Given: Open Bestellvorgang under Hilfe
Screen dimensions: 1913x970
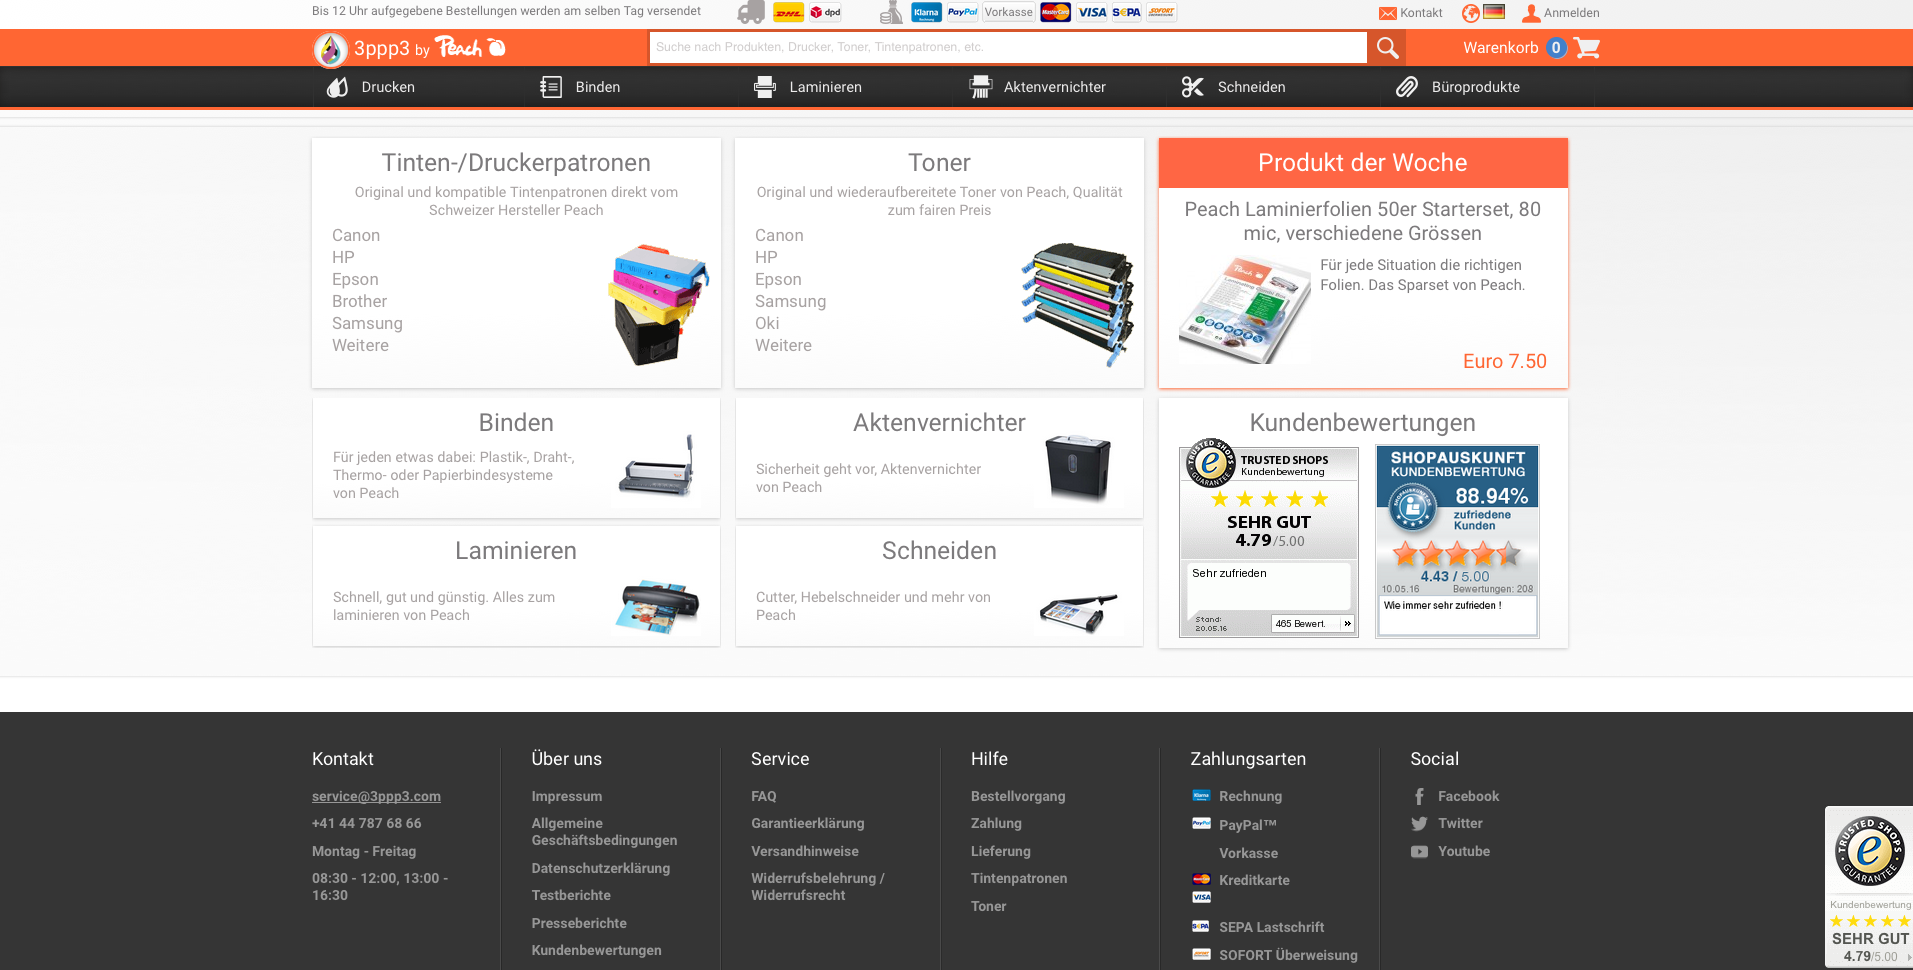Looking at the screenshot, I should [1018, 797].
